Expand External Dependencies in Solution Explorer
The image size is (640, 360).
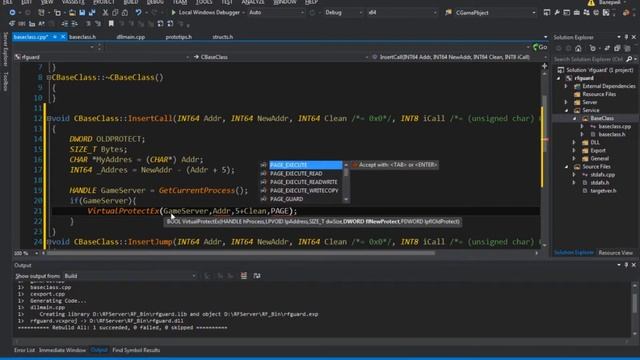[x=566, y=86]
